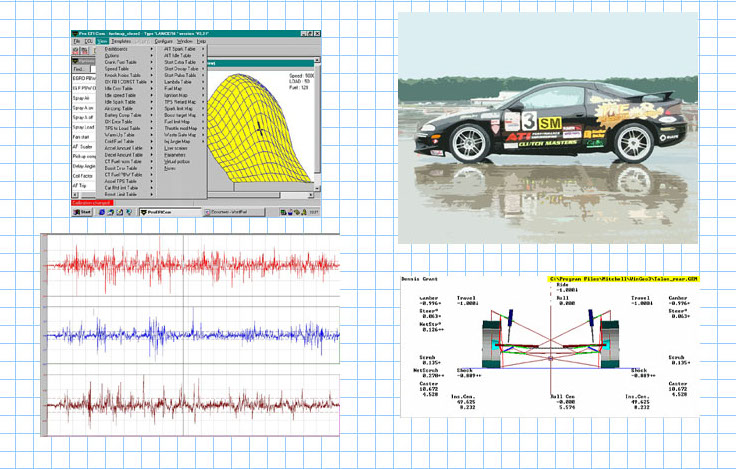Open the Templates menu

(121, 41)
